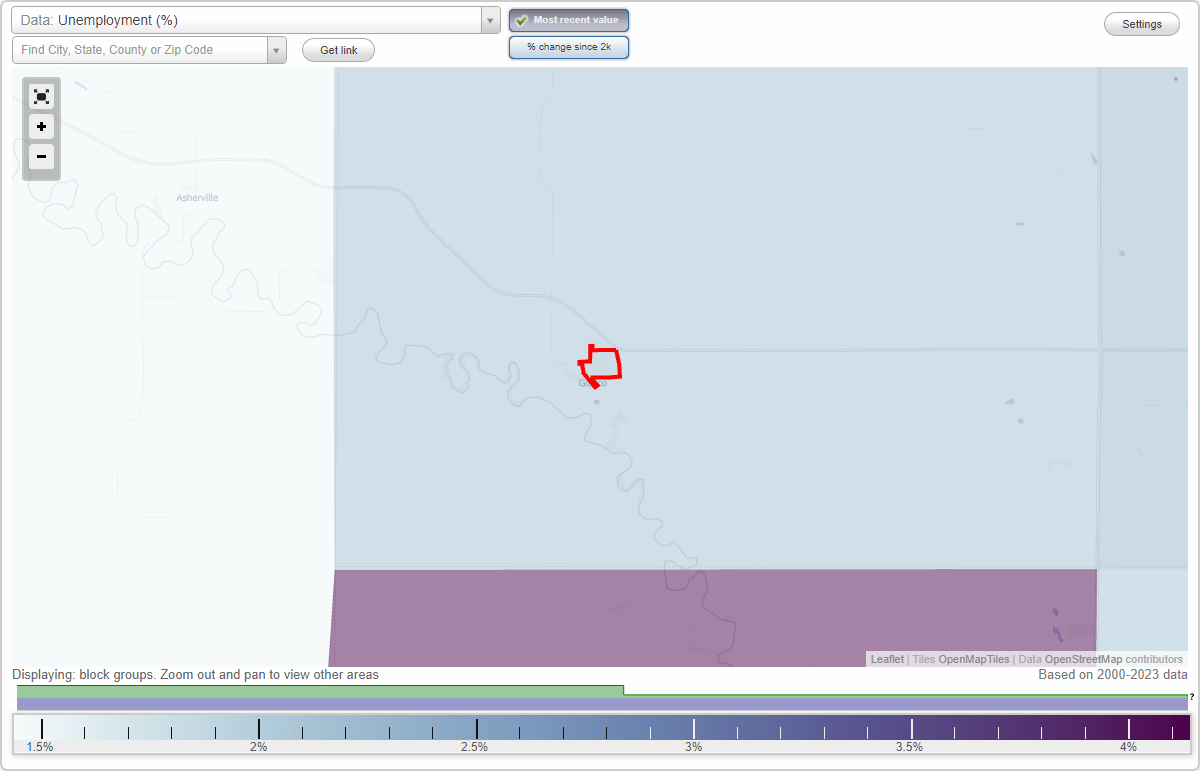This screenshot has width=1200, height=771.
Task: Click the Get link button
Action: pos(338,50)
